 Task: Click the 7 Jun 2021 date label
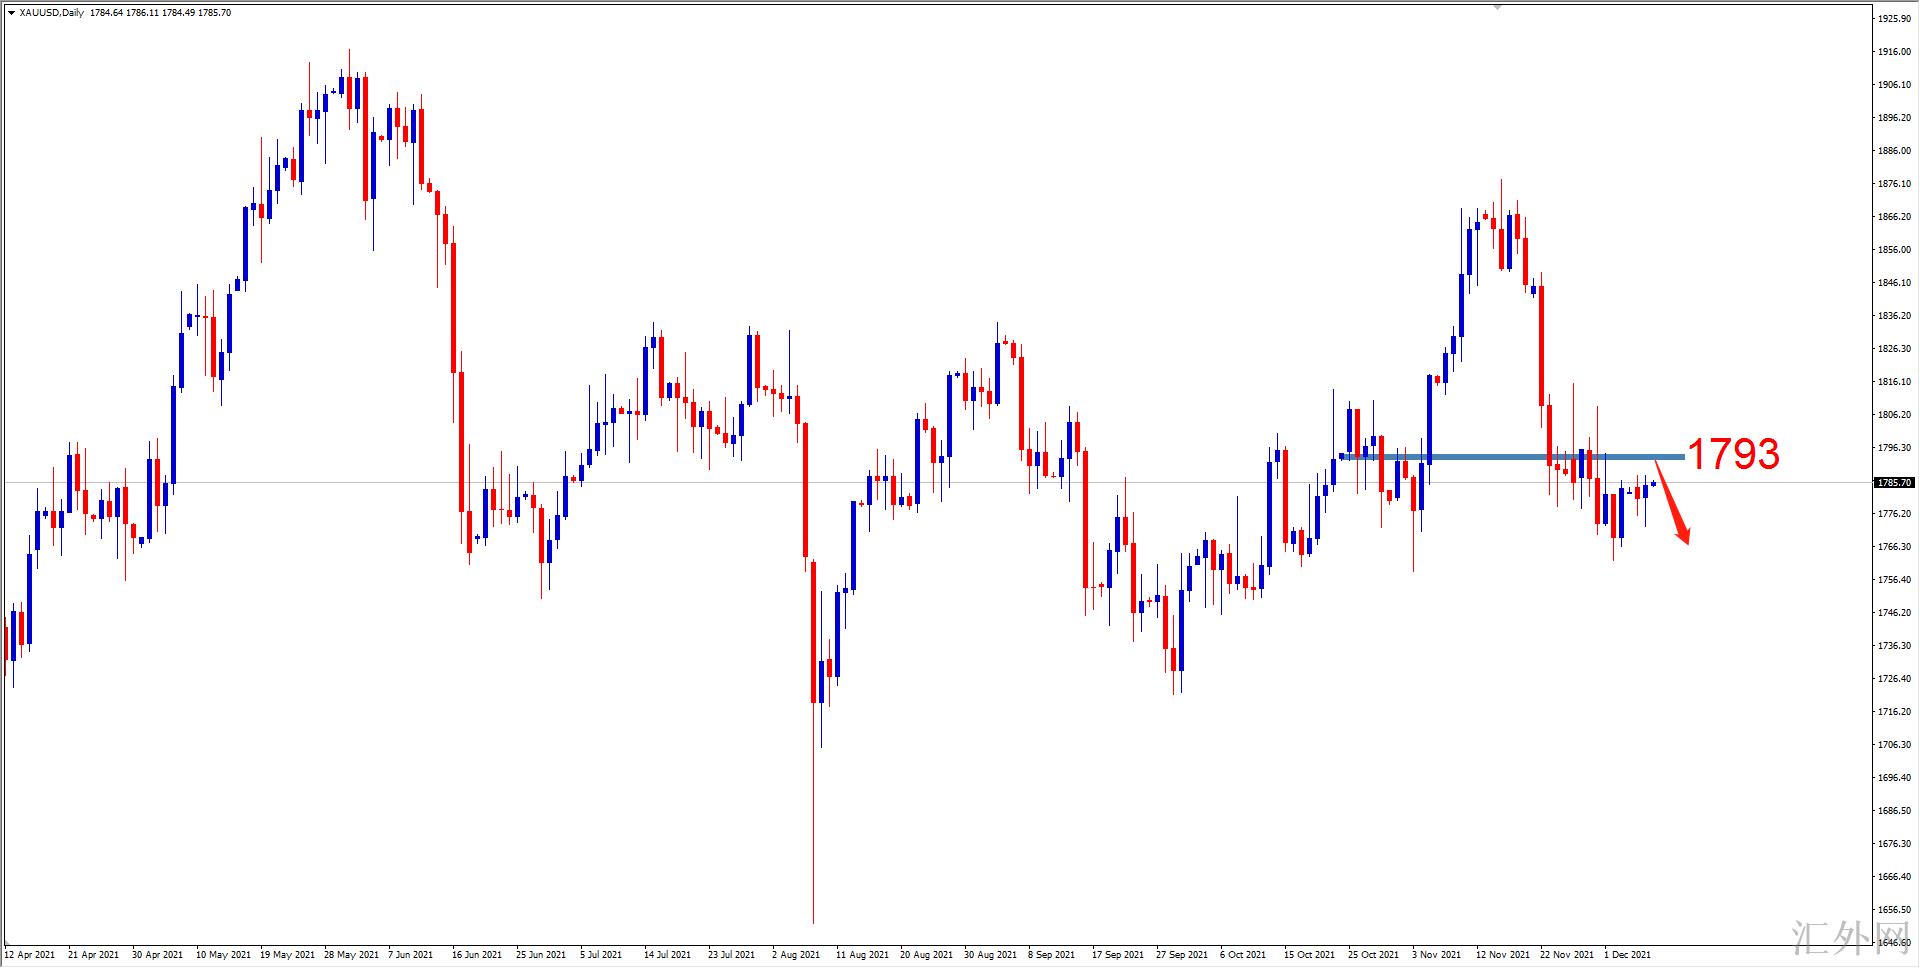pos(411,955)
